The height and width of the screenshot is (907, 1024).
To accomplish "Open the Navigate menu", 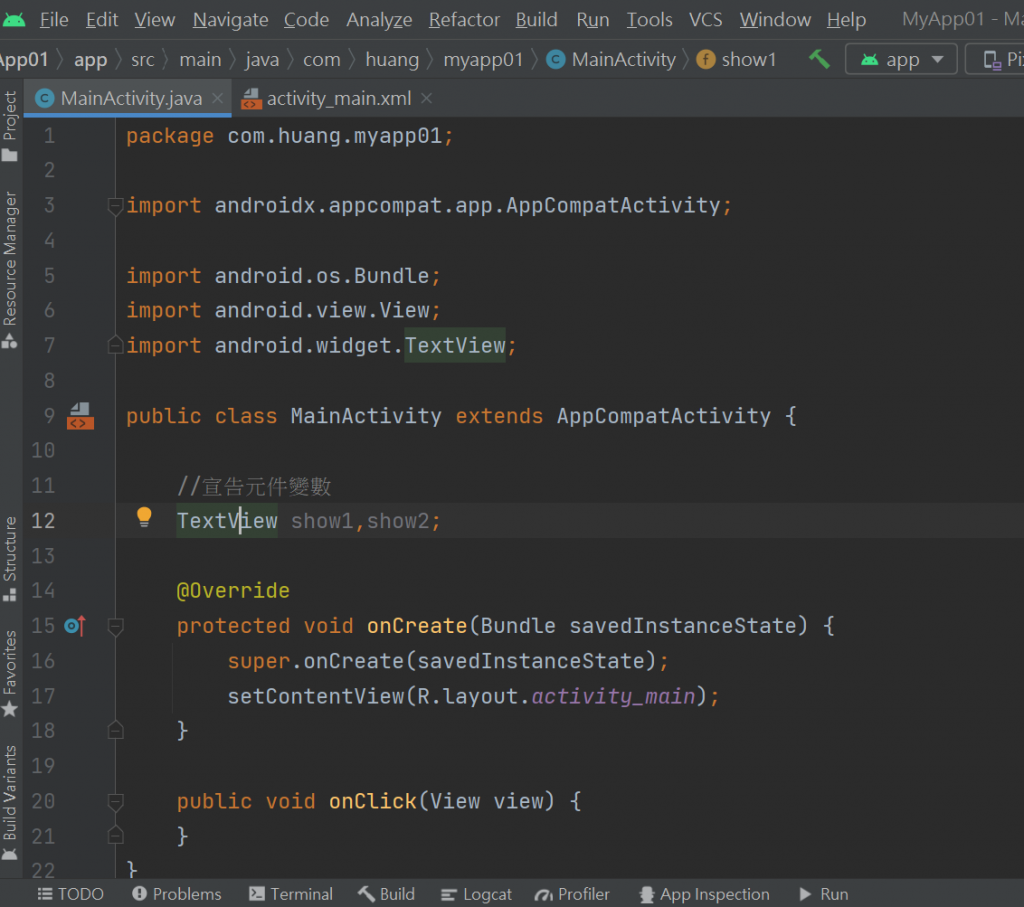I will (x=231, y=20).
